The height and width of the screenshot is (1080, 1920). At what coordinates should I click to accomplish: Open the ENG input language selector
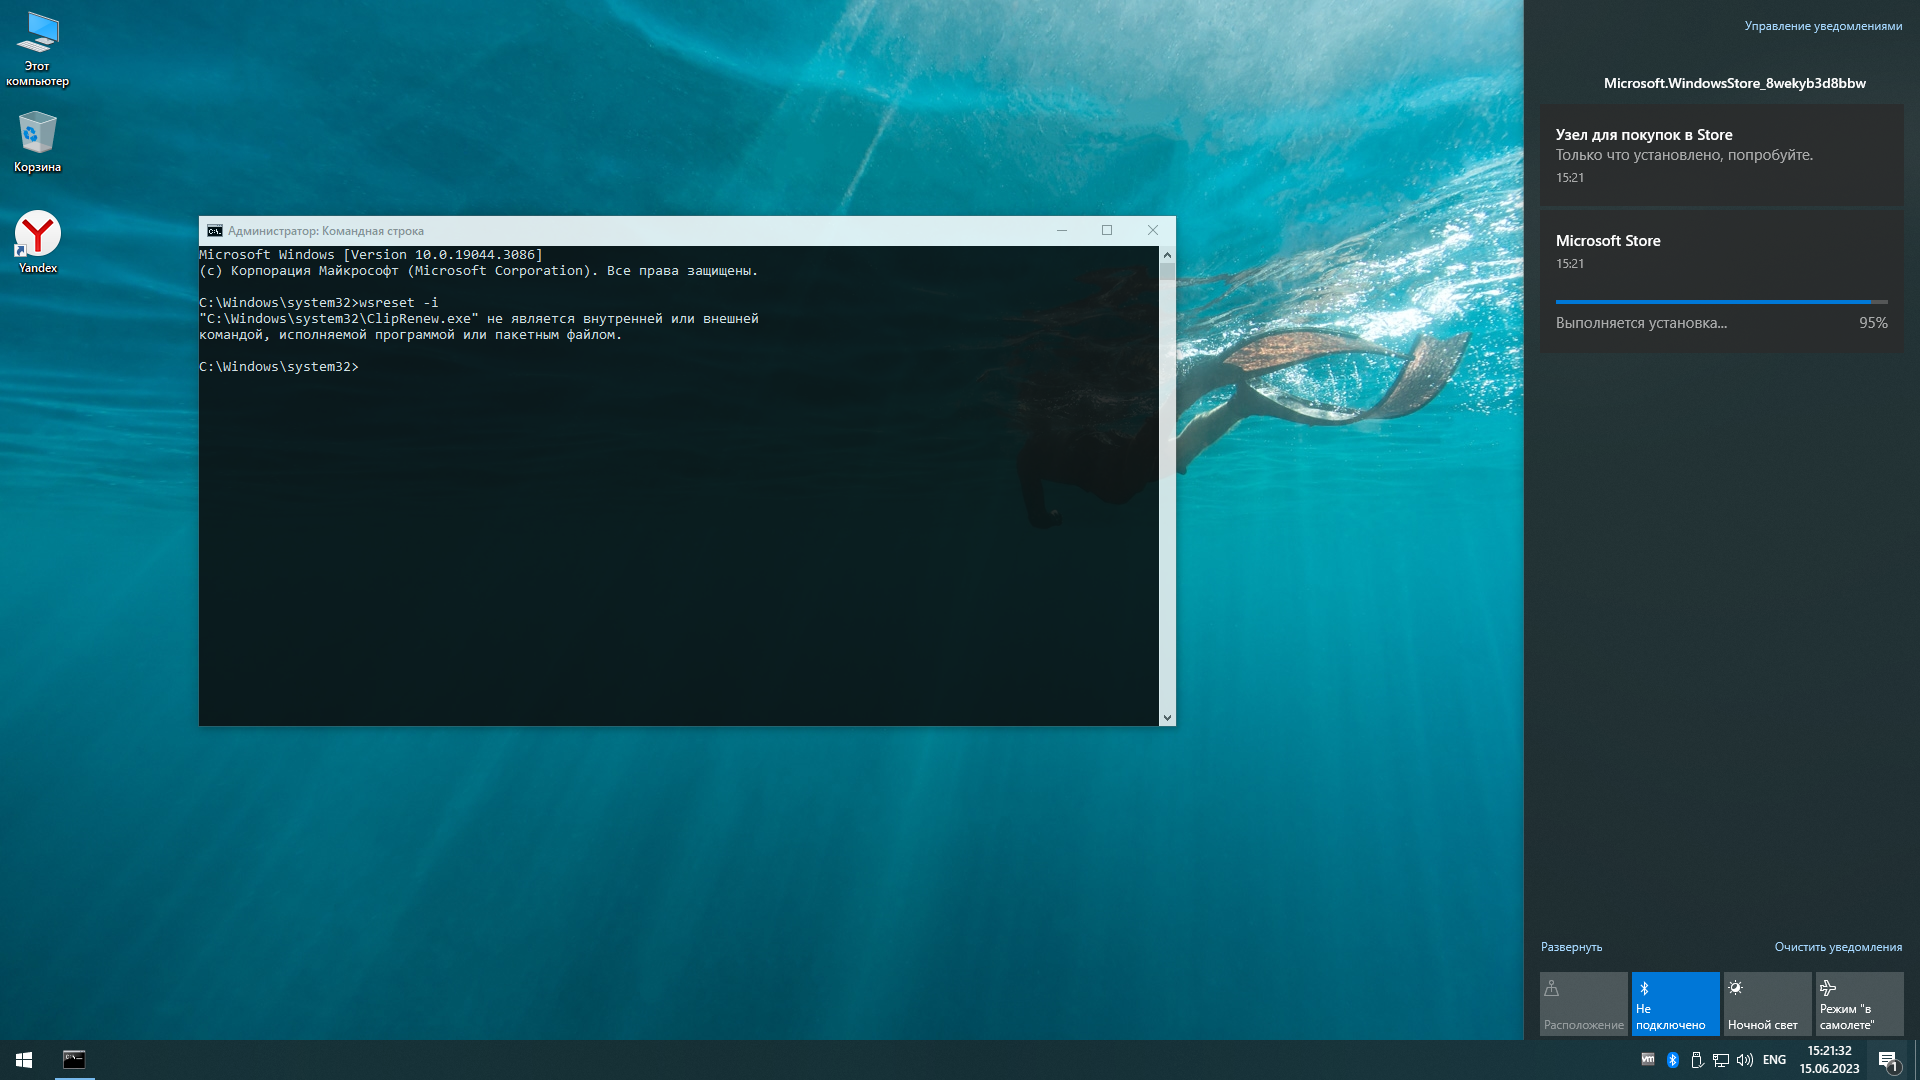(x=1774, y=1059)
